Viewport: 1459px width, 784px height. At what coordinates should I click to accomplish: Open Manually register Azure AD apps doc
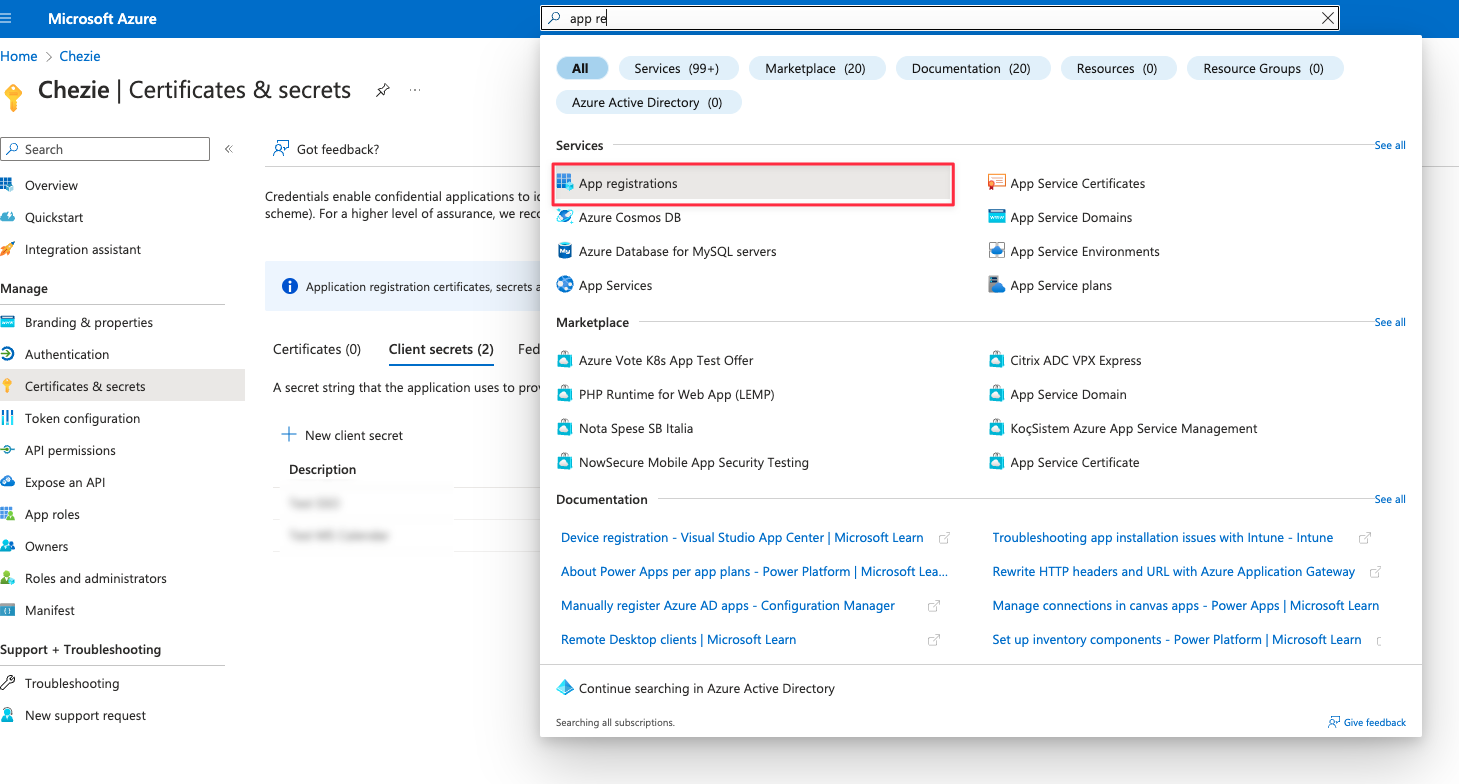coord(728,605)
